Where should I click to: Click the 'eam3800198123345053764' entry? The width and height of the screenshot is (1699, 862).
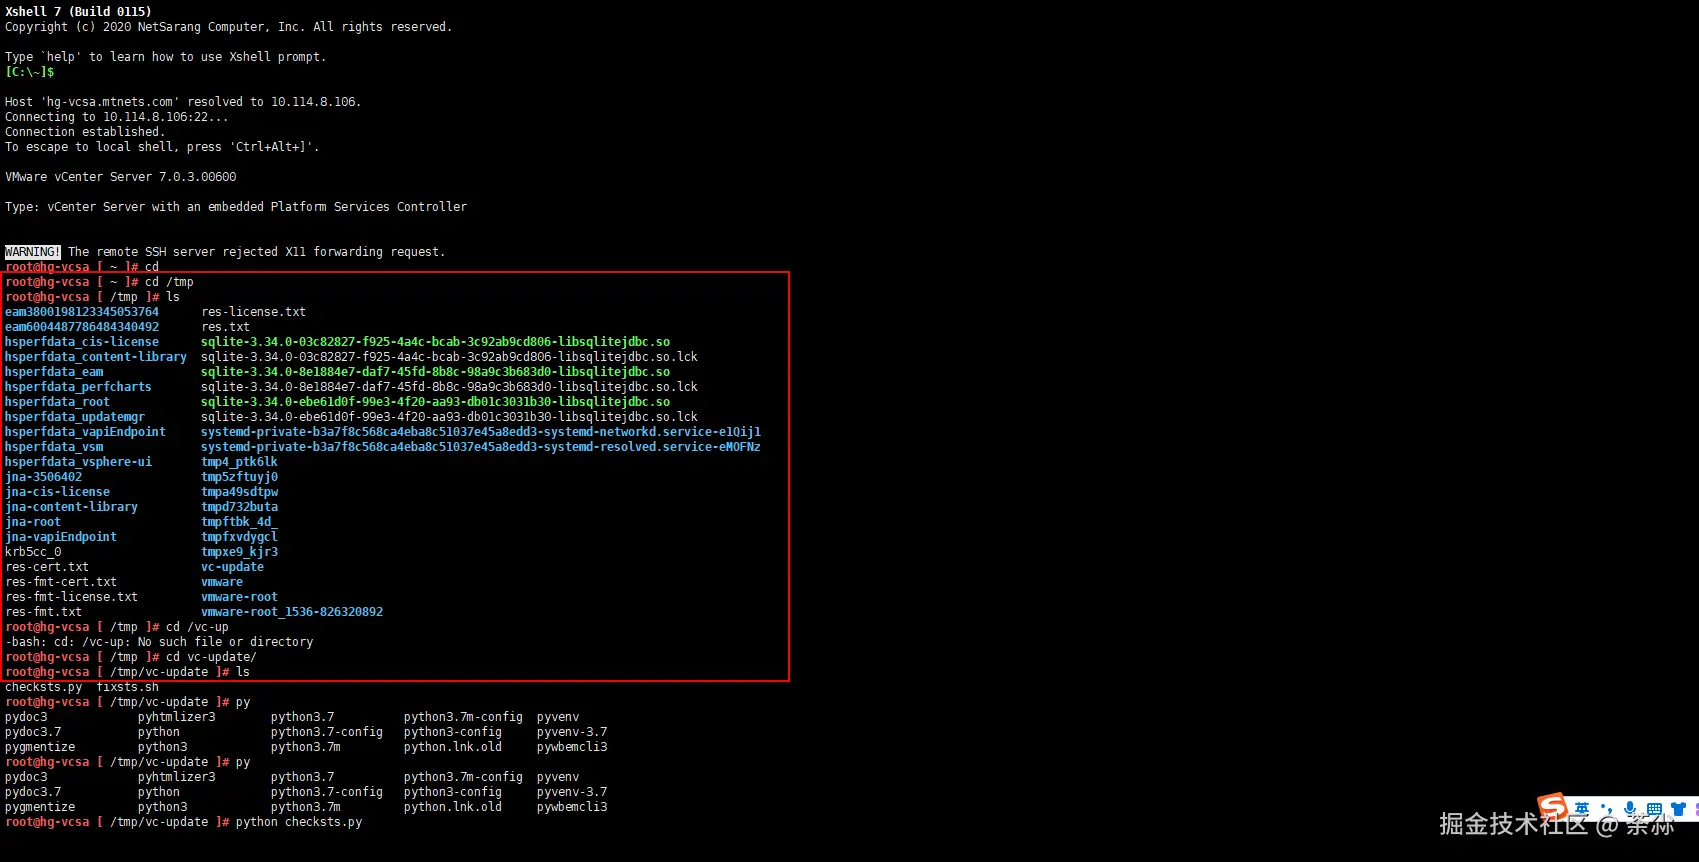pyautogui.click(x=82, y=312)
